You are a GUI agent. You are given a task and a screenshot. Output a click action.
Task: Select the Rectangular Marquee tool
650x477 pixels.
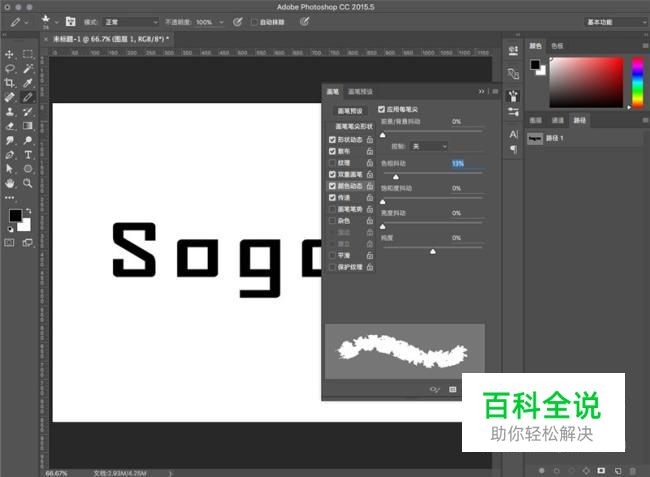click(28, 54)
